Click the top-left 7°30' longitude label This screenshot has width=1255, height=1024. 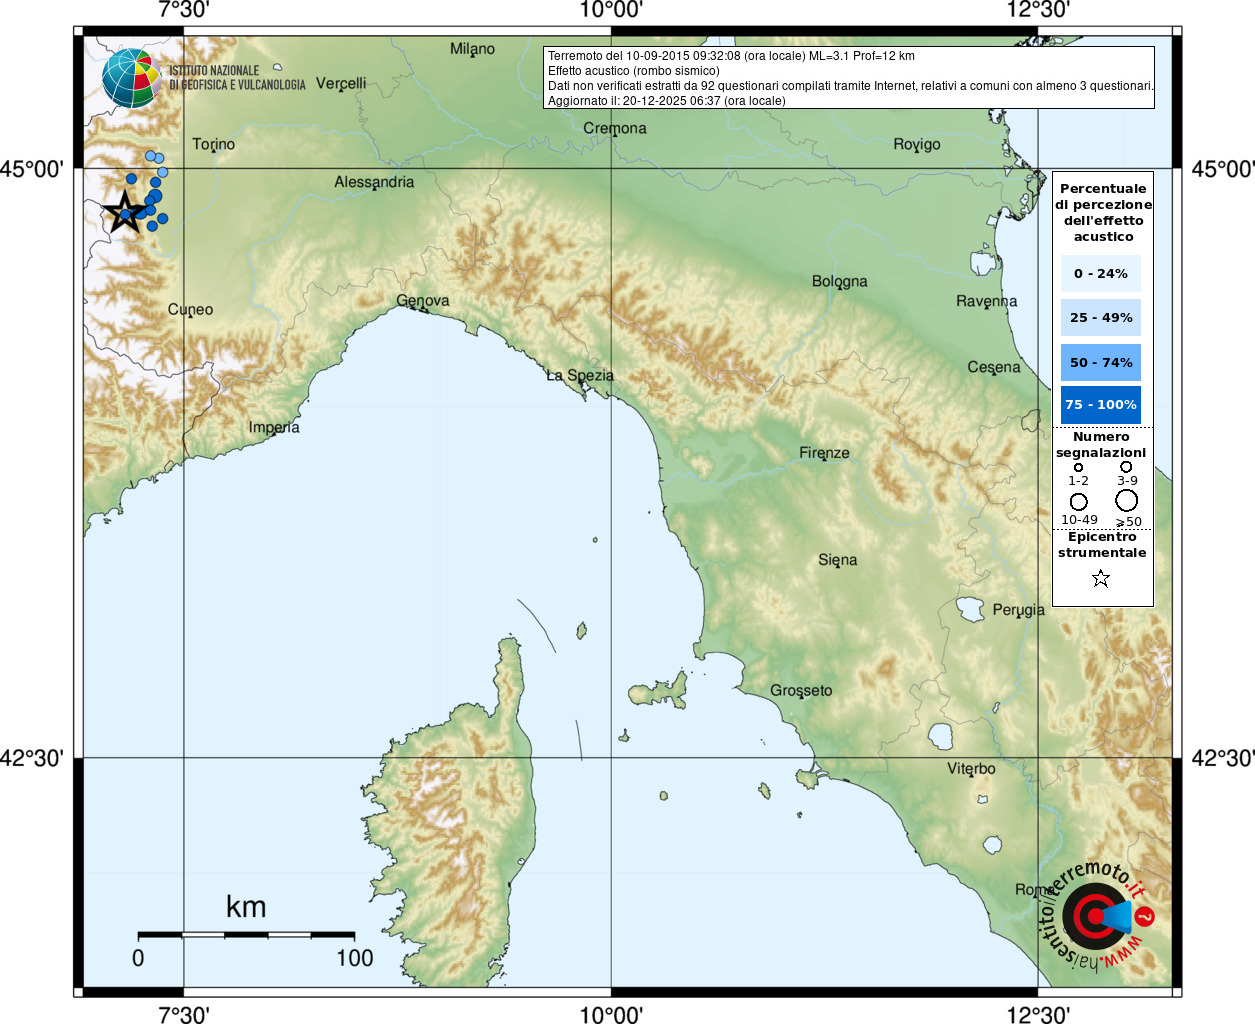coord(183,10)
